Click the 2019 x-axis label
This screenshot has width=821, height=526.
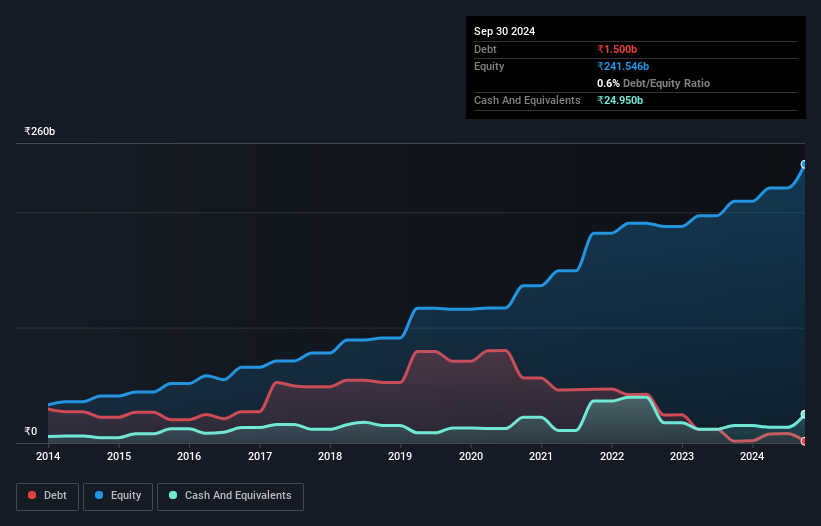(x=400, y=456)
